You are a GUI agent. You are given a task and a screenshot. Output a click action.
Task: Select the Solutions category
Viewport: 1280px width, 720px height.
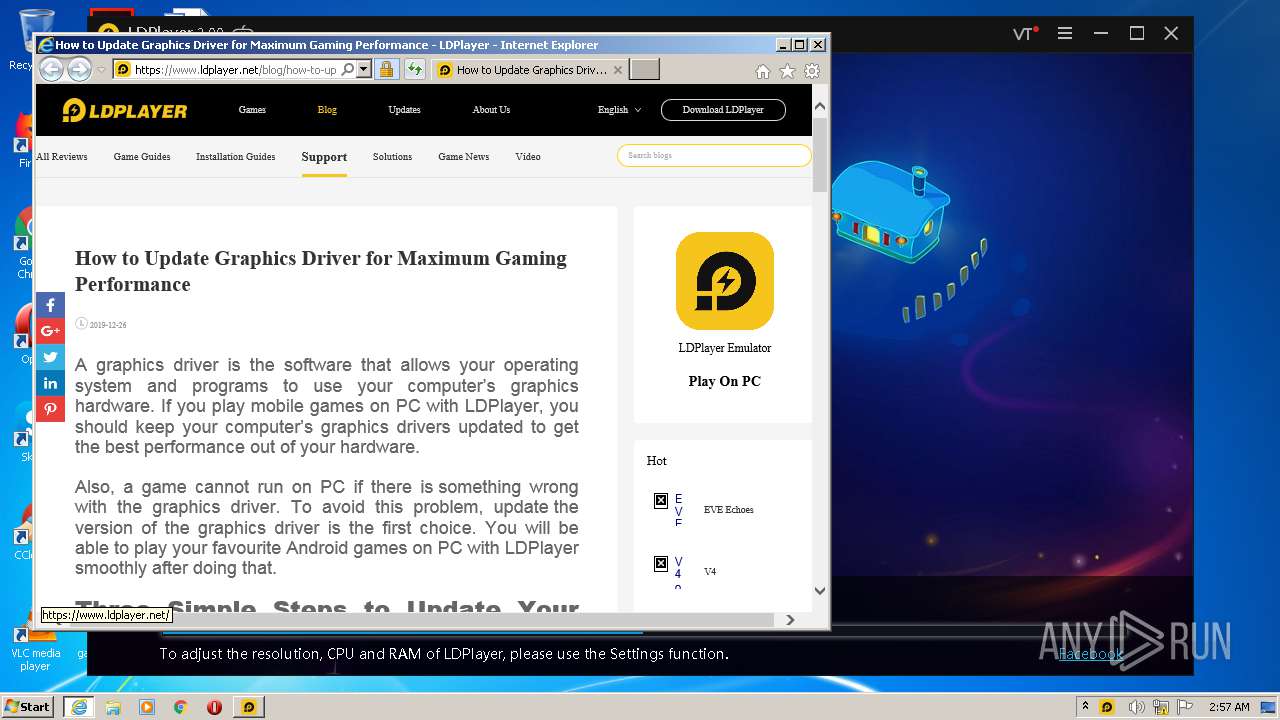392,157
